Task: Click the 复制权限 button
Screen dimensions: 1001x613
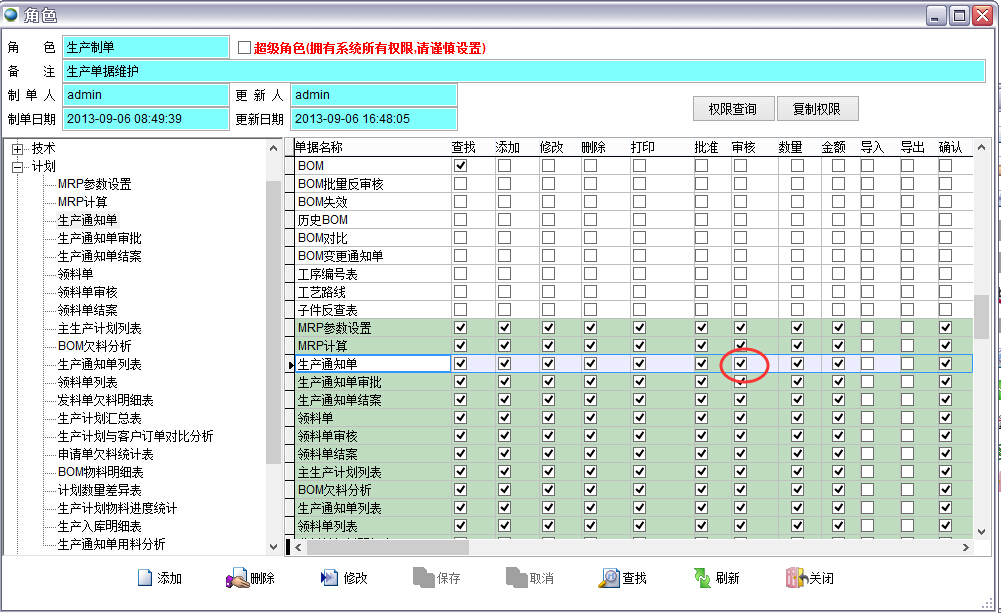Action: [816, 109]
